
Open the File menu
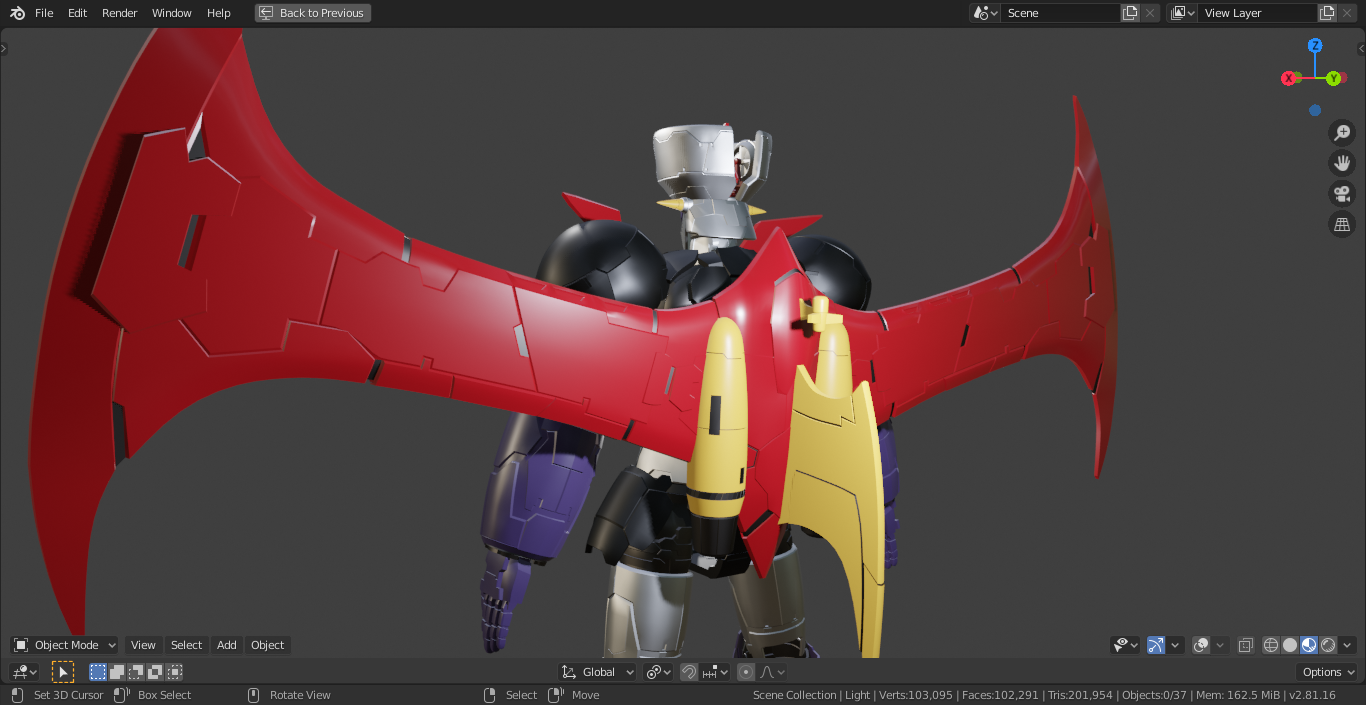click(x=44, y=13)
